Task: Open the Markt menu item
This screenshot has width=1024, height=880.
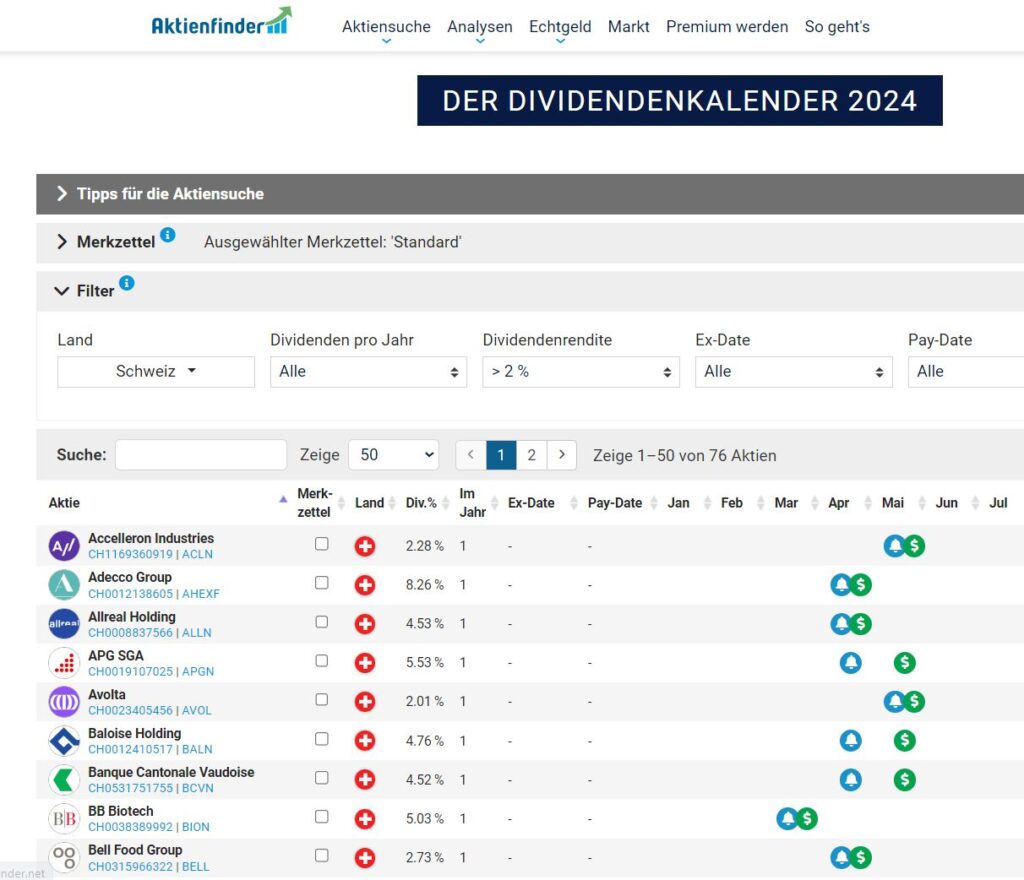Action: [628, 27]
